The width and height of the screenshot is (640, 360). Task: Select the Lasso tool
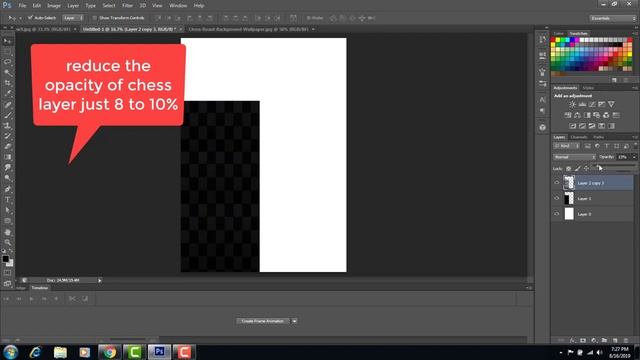[x=7, y=62]
